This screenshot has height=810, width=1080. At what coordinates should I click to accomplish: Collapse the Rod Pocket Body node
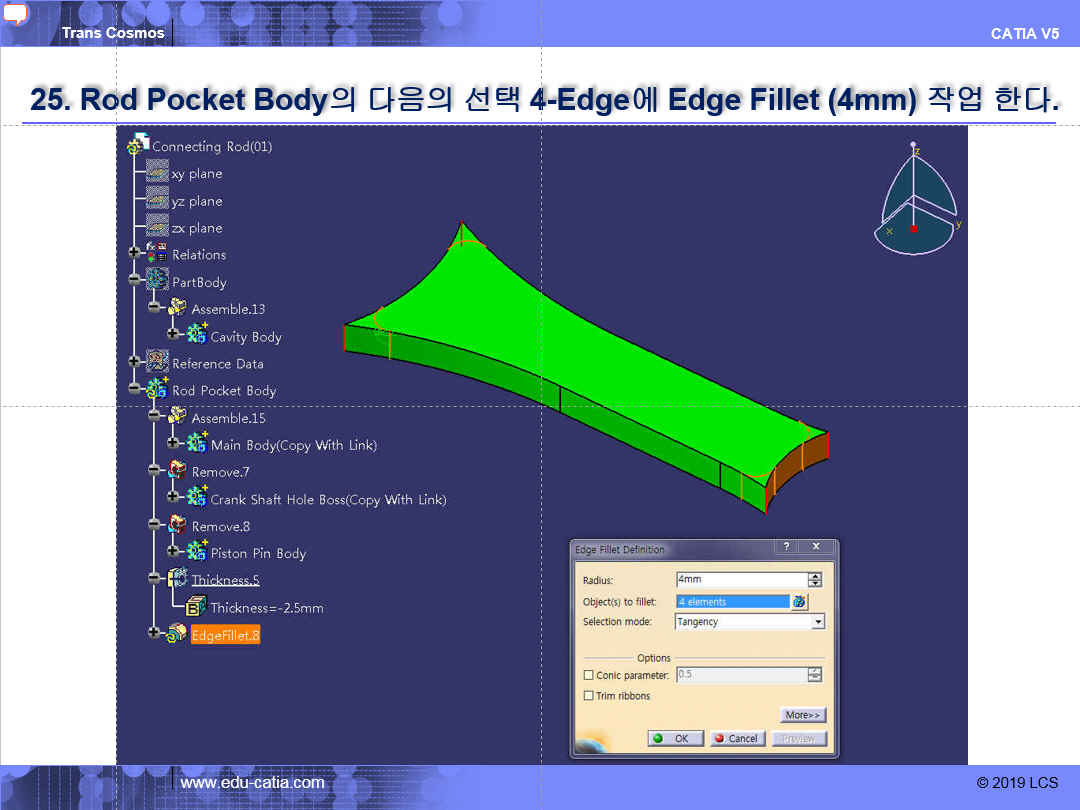(x=134, y=390)
